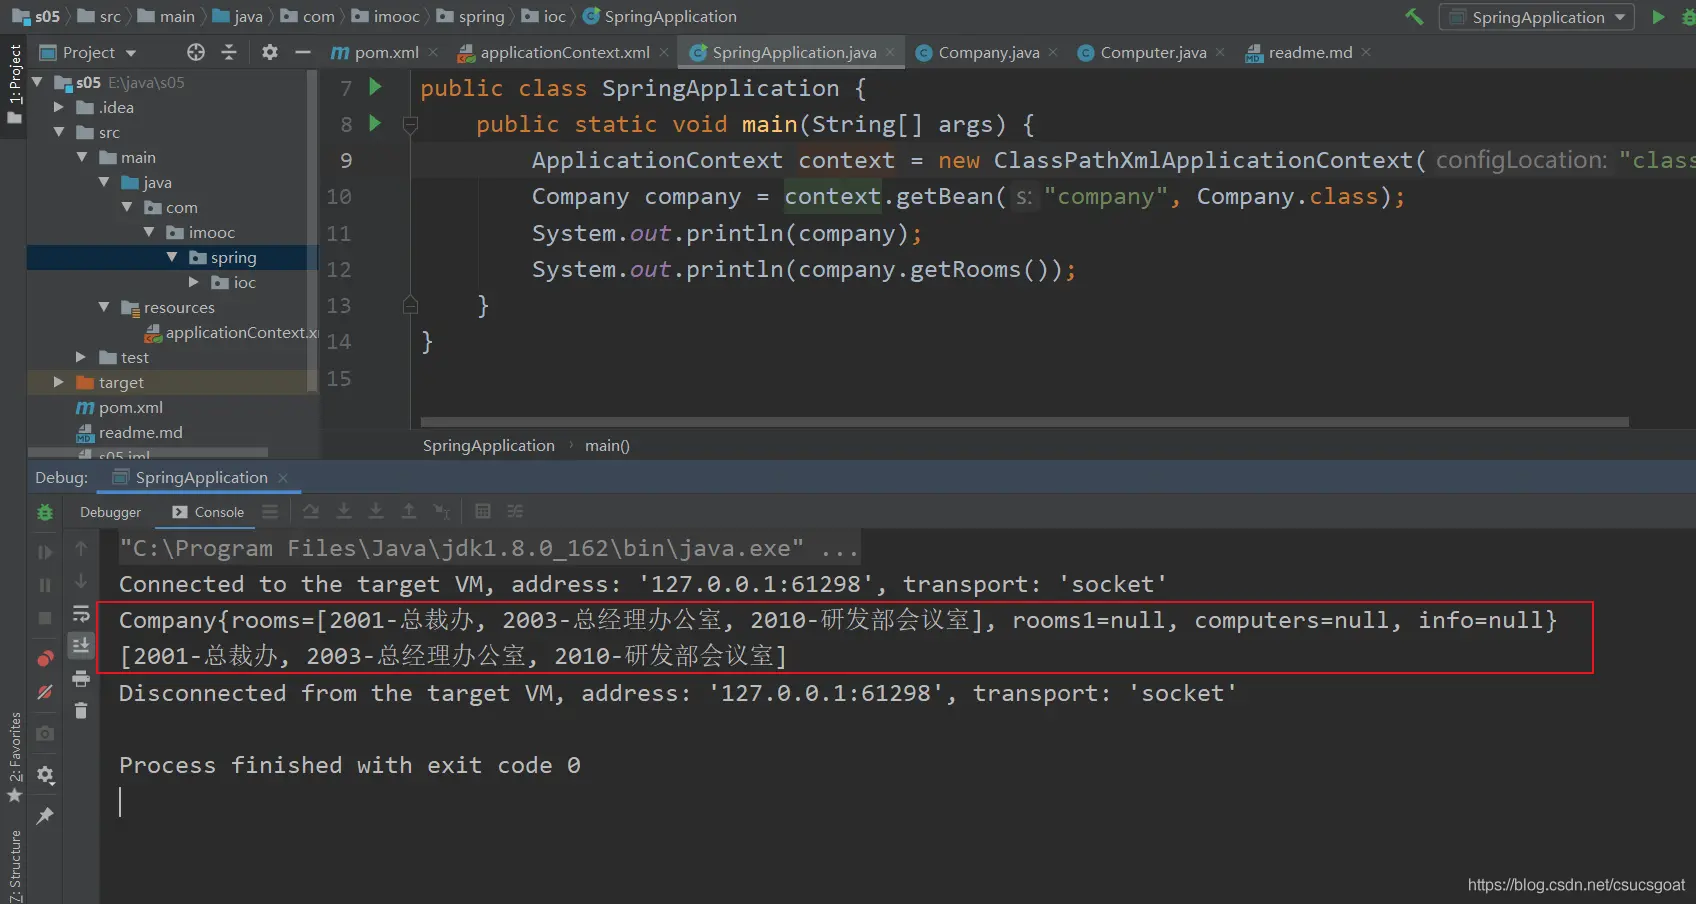Image resolution: width=1696 pixels, height=904 pixels.
Task: Expand the ioc package node
Action: pyautogui.click(x=193, y=282)
